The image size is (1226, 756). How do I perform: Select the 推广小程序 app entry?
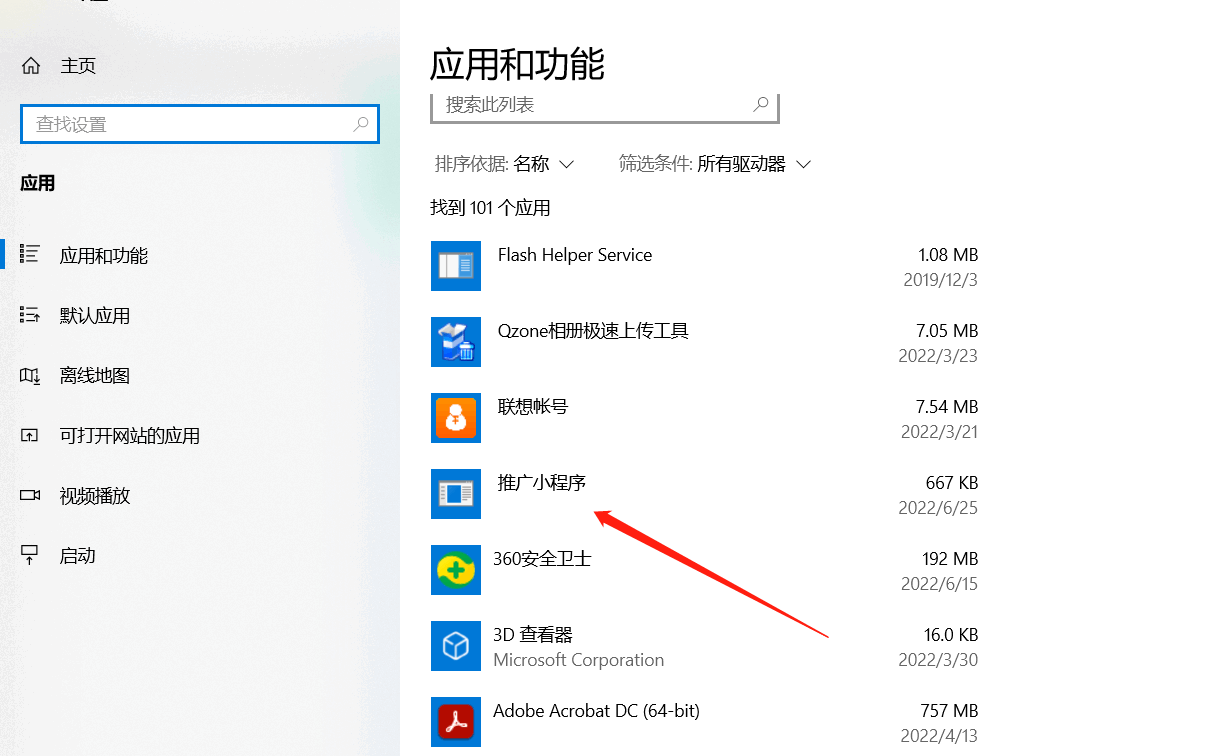(x=705, y=494)
